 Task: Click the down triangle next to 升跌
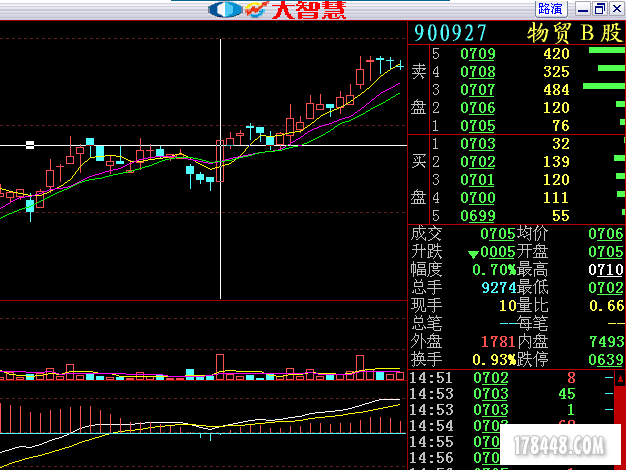click(472, 252)
